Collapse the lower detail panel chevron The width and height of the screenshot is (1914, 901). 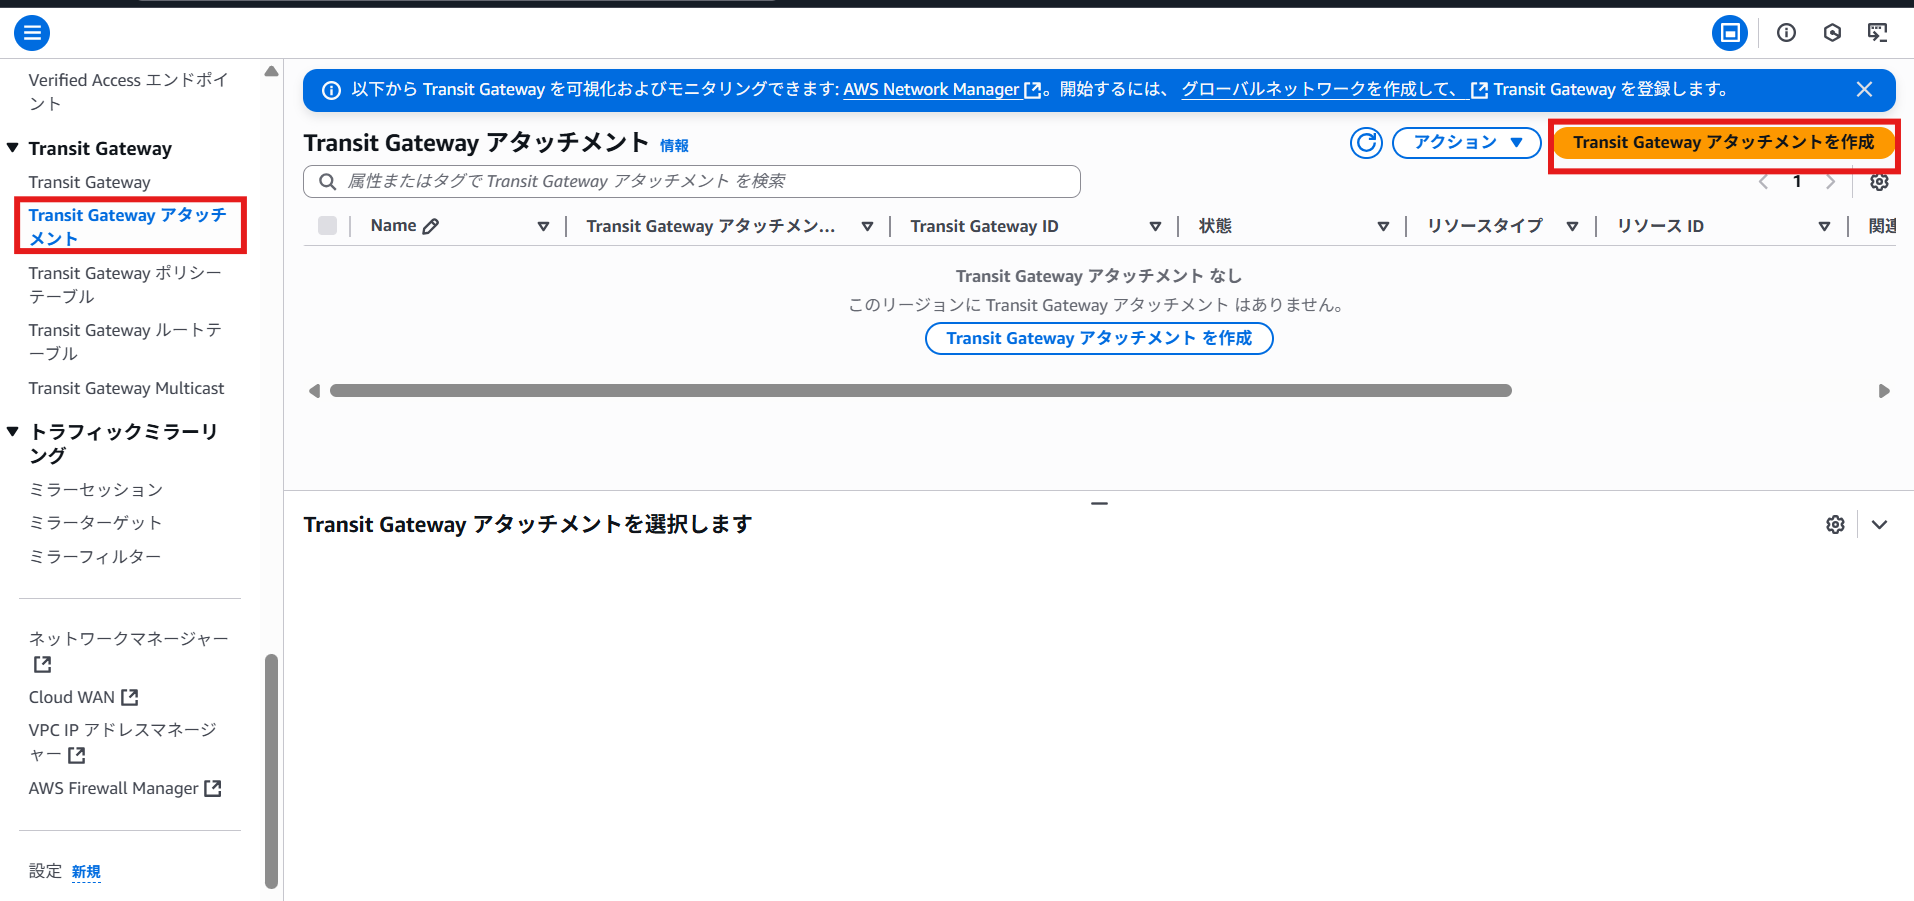[1880, 523]
